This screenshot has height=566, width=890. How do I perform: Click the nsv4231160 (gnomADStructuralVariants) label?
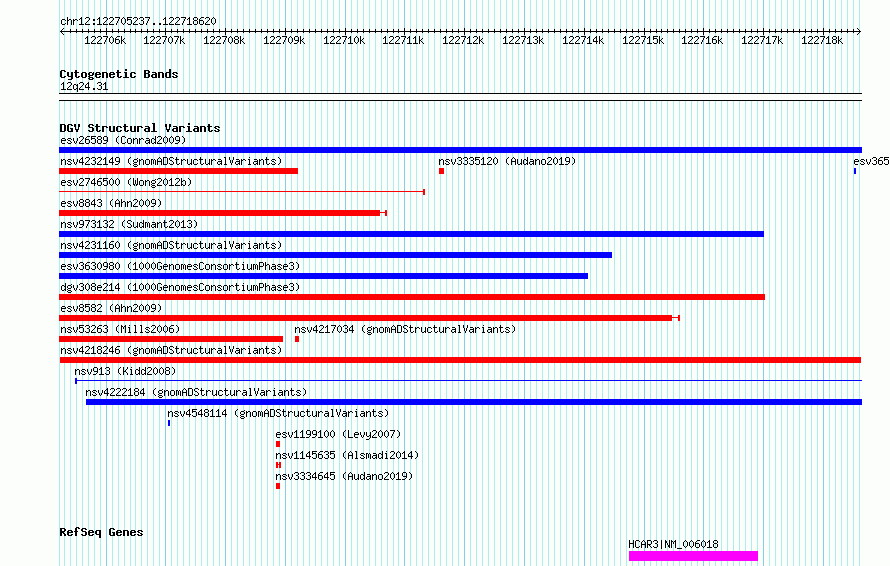pyautogui.click(x=171, y=245)
